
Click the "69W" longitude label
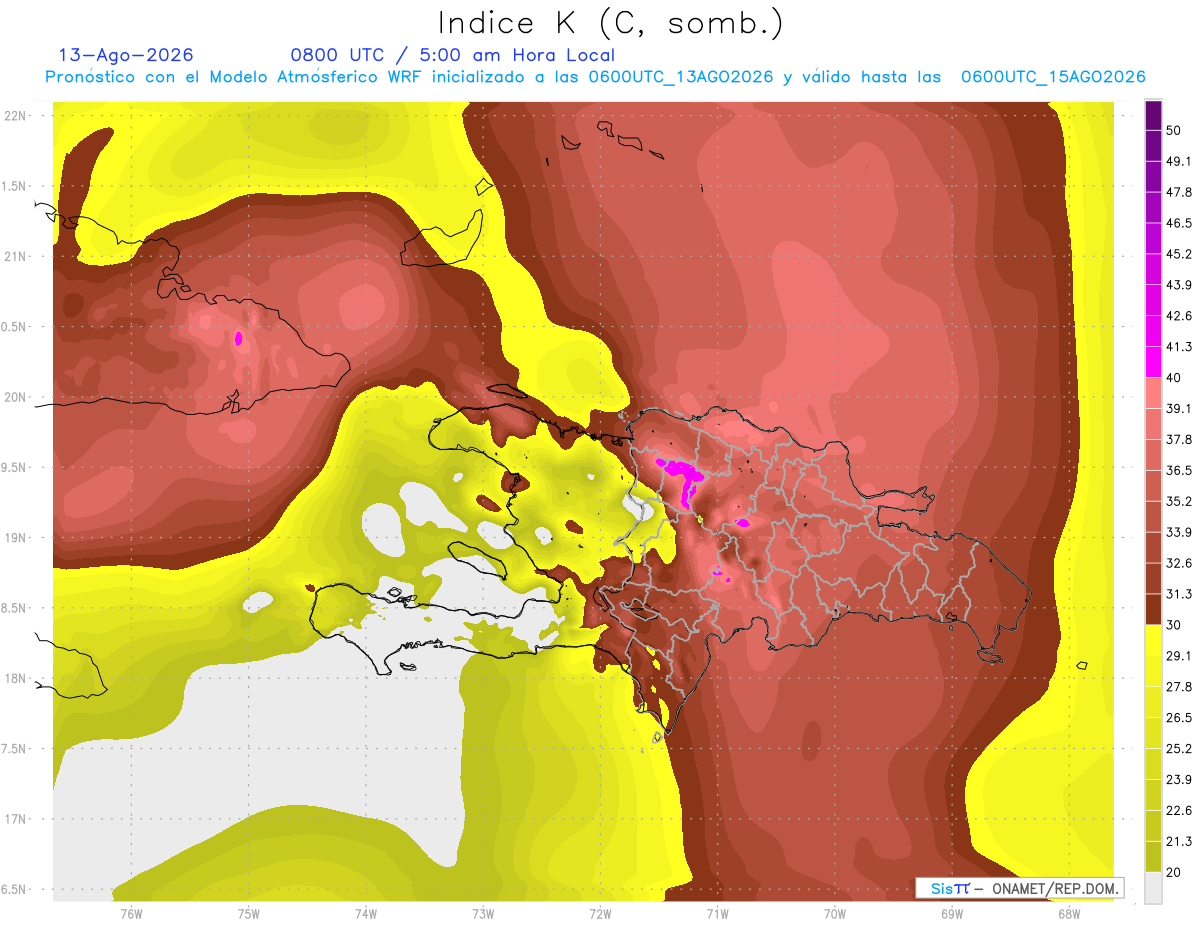point(952,913)
